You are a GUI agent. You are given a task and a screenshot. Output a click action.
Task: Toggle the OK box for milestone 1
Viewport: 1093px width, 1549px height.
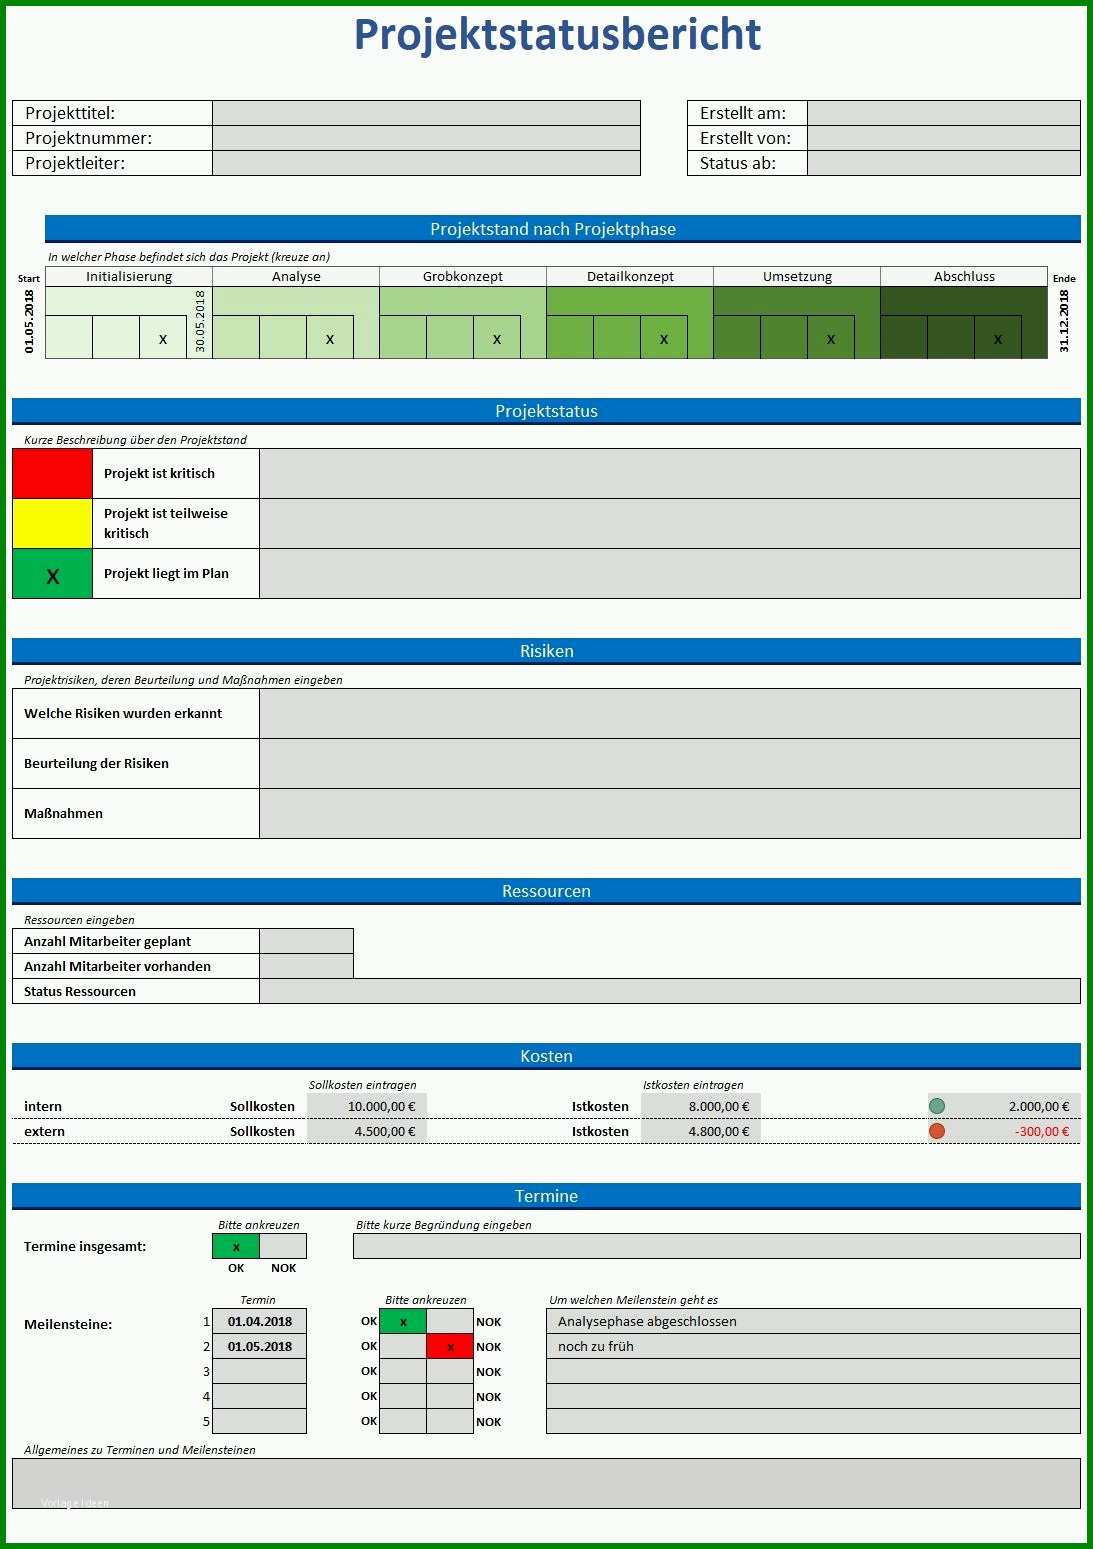pyautogui.click(x=403, y=1321)
